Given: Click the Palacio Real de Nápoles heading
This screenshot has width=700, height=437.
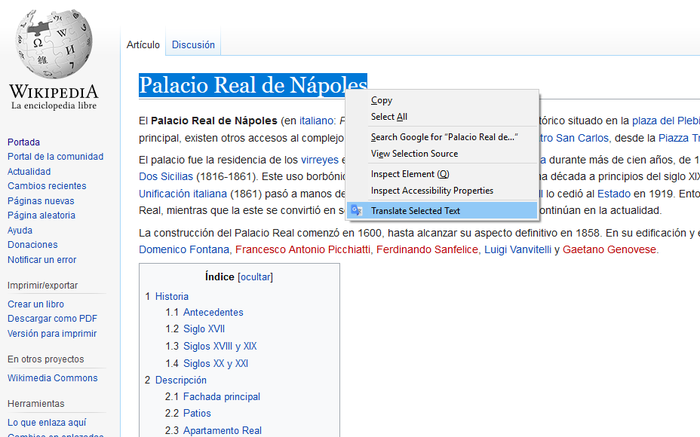Looking at the screenshot, I should click(x=252, y=85).
